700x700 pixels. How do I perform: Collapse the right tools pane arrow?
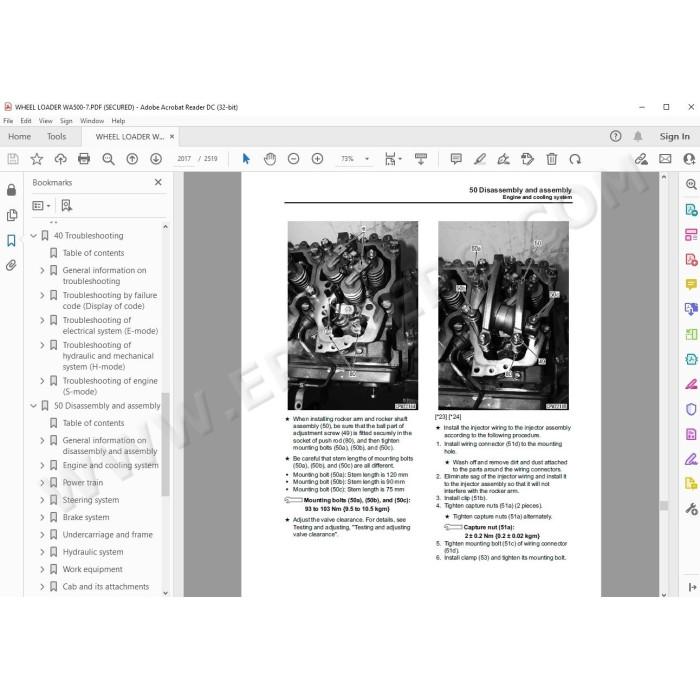[692, 588]
